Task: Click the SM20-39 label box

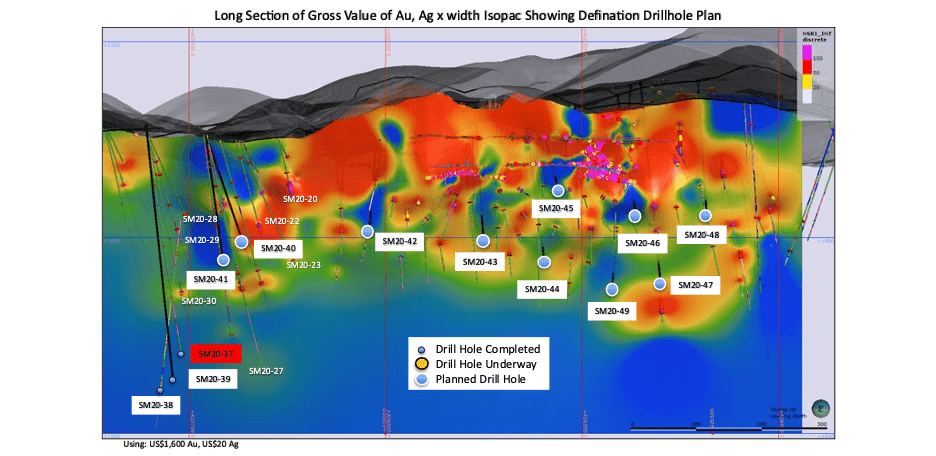Action: pyautogui.click(x=213, y=379)
